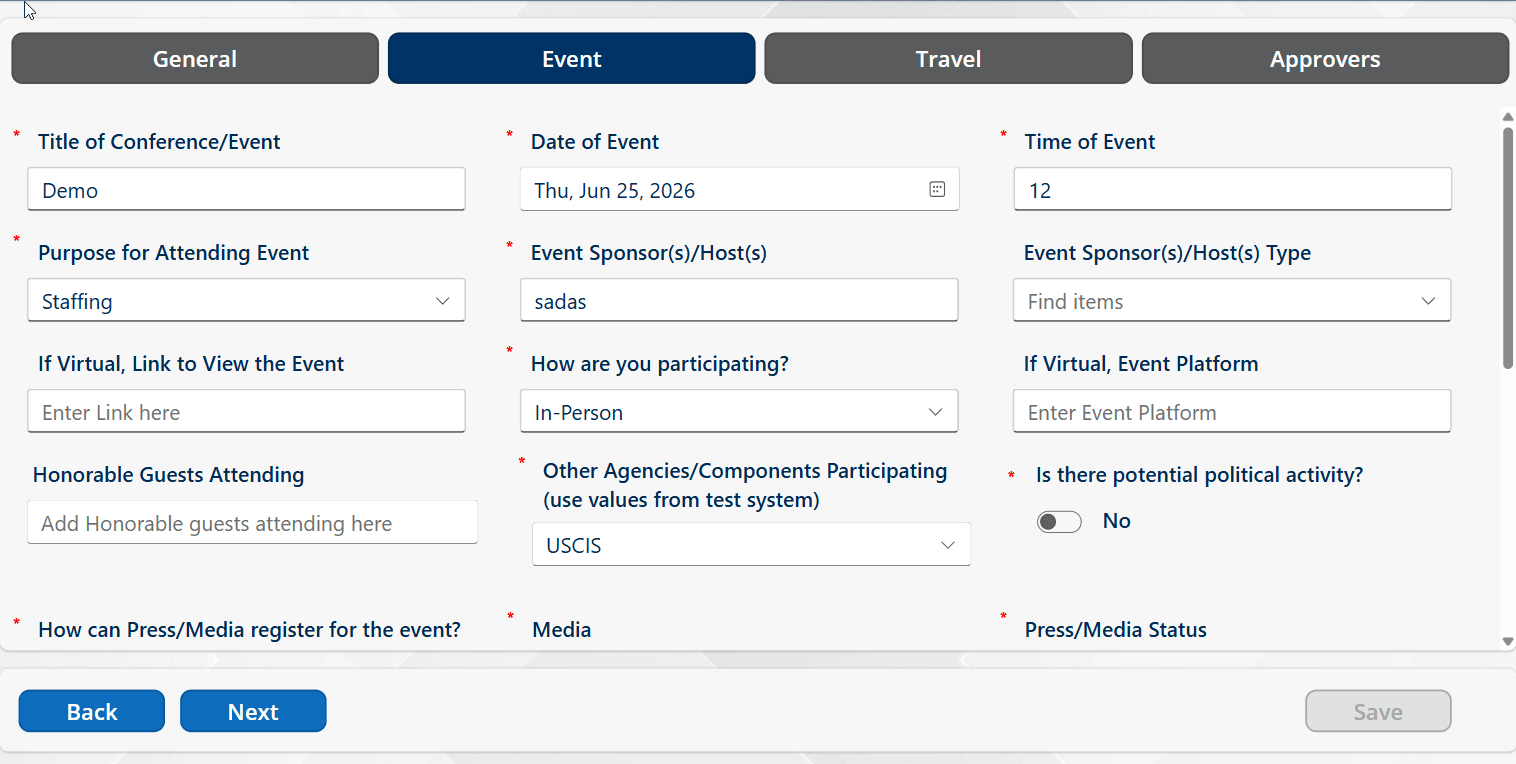The height and width of the screenshot is (764, 1516).
Task: Focus the Title of Conference/Event field
Action: [246, 190]
